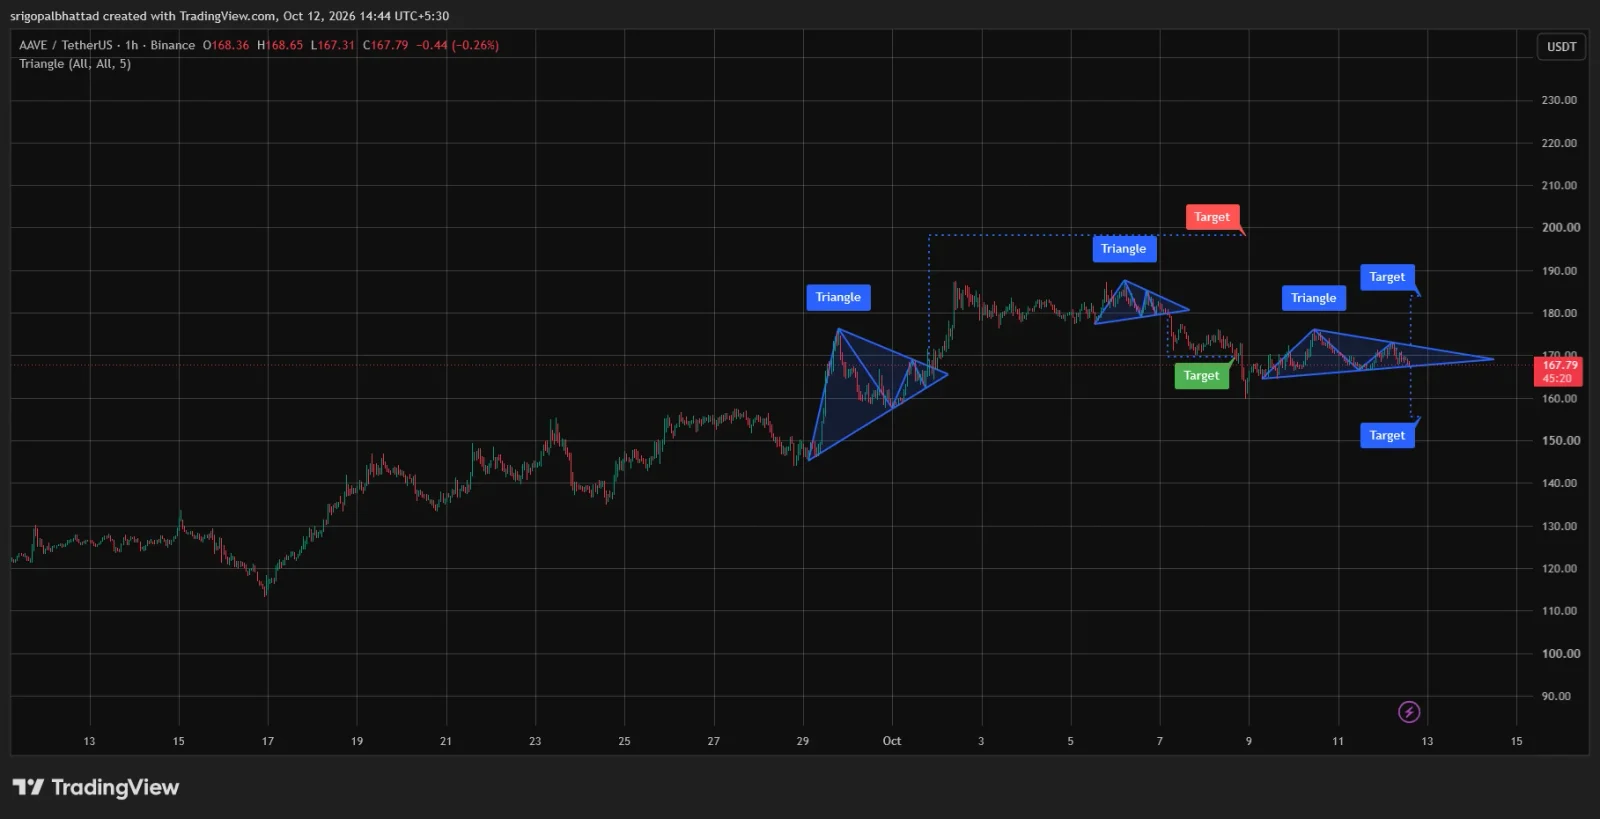
Task: Click the Triangle (All, All, 5) indicator legend
Action: 75,64
